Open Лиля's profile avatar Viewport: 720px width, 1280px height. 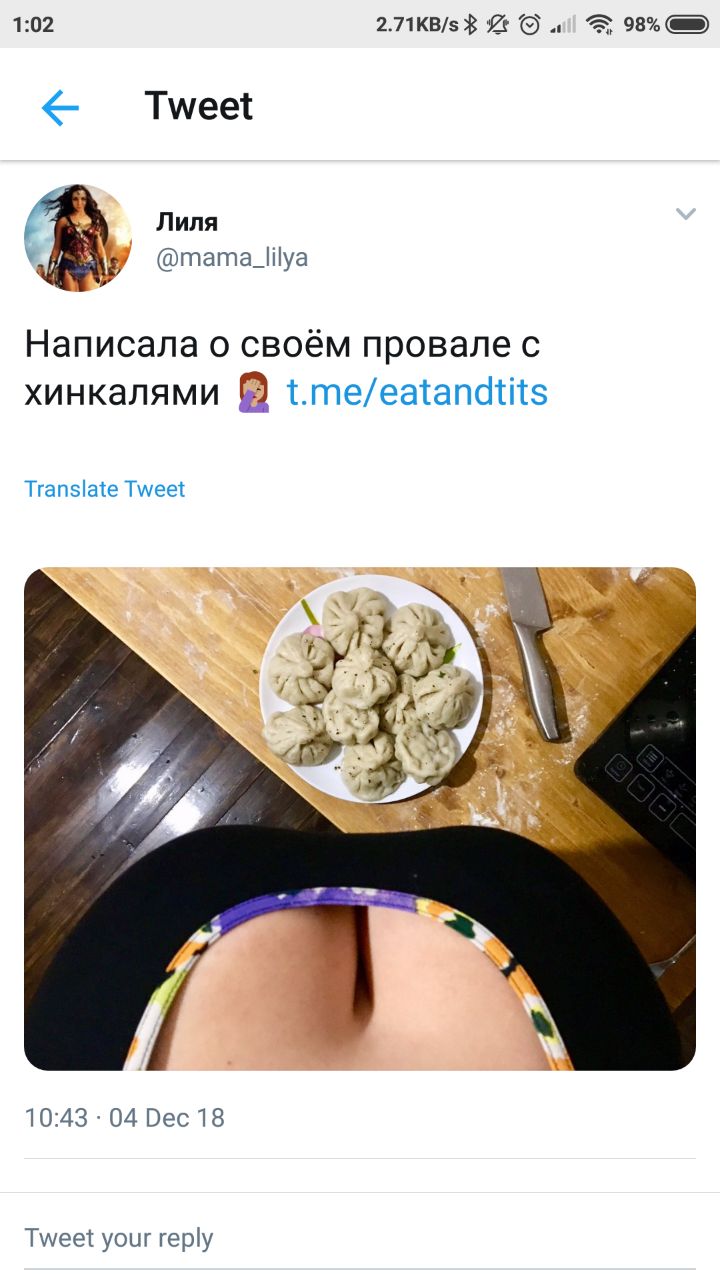click(78, 237)
